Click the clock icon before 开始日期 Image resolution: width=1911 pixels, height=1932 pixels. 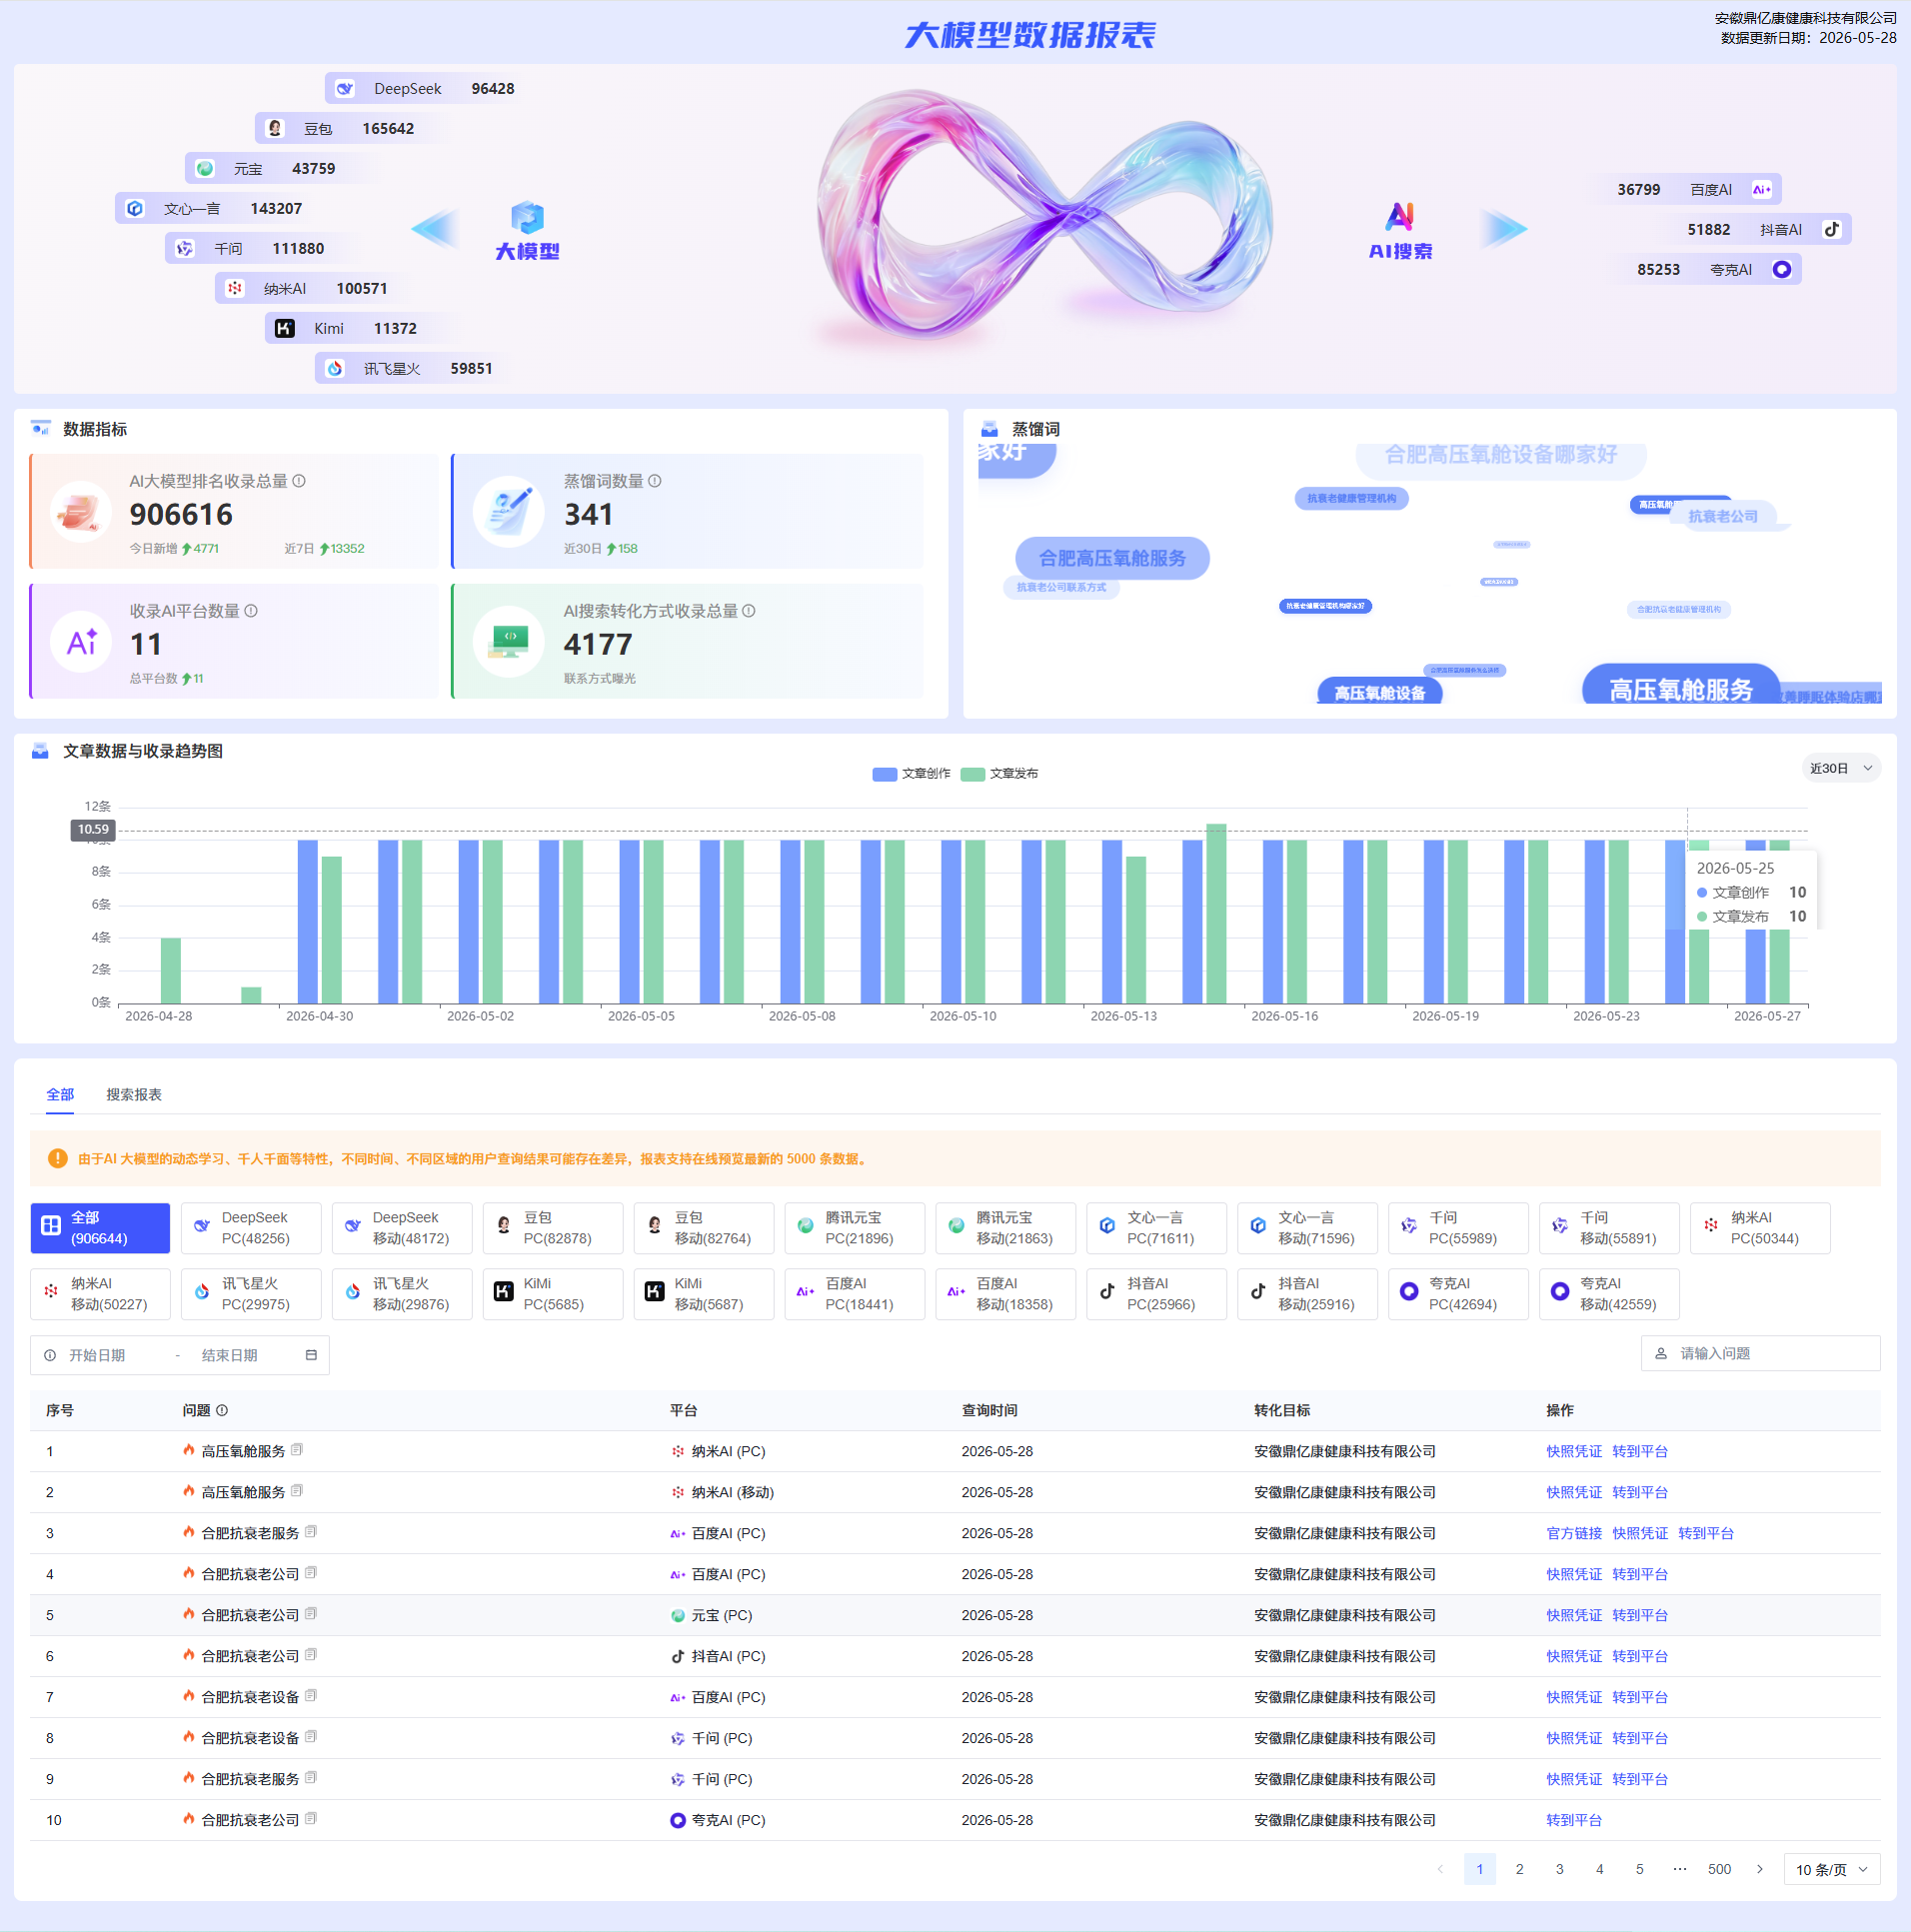pos(50,1355)
